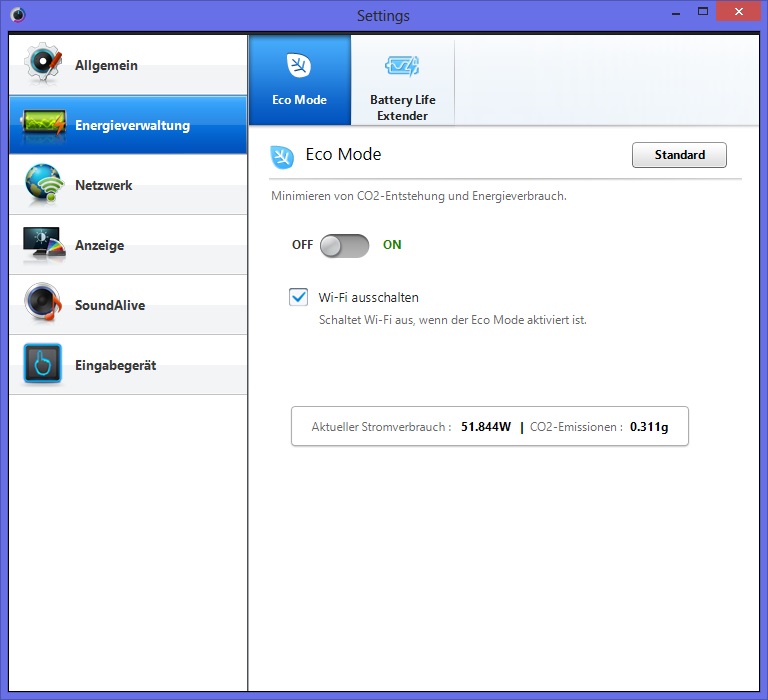The image size is (768, 700).
Task: Uncheck the Wi-Fi ausschalten checkbox
Action: point(298,297)
